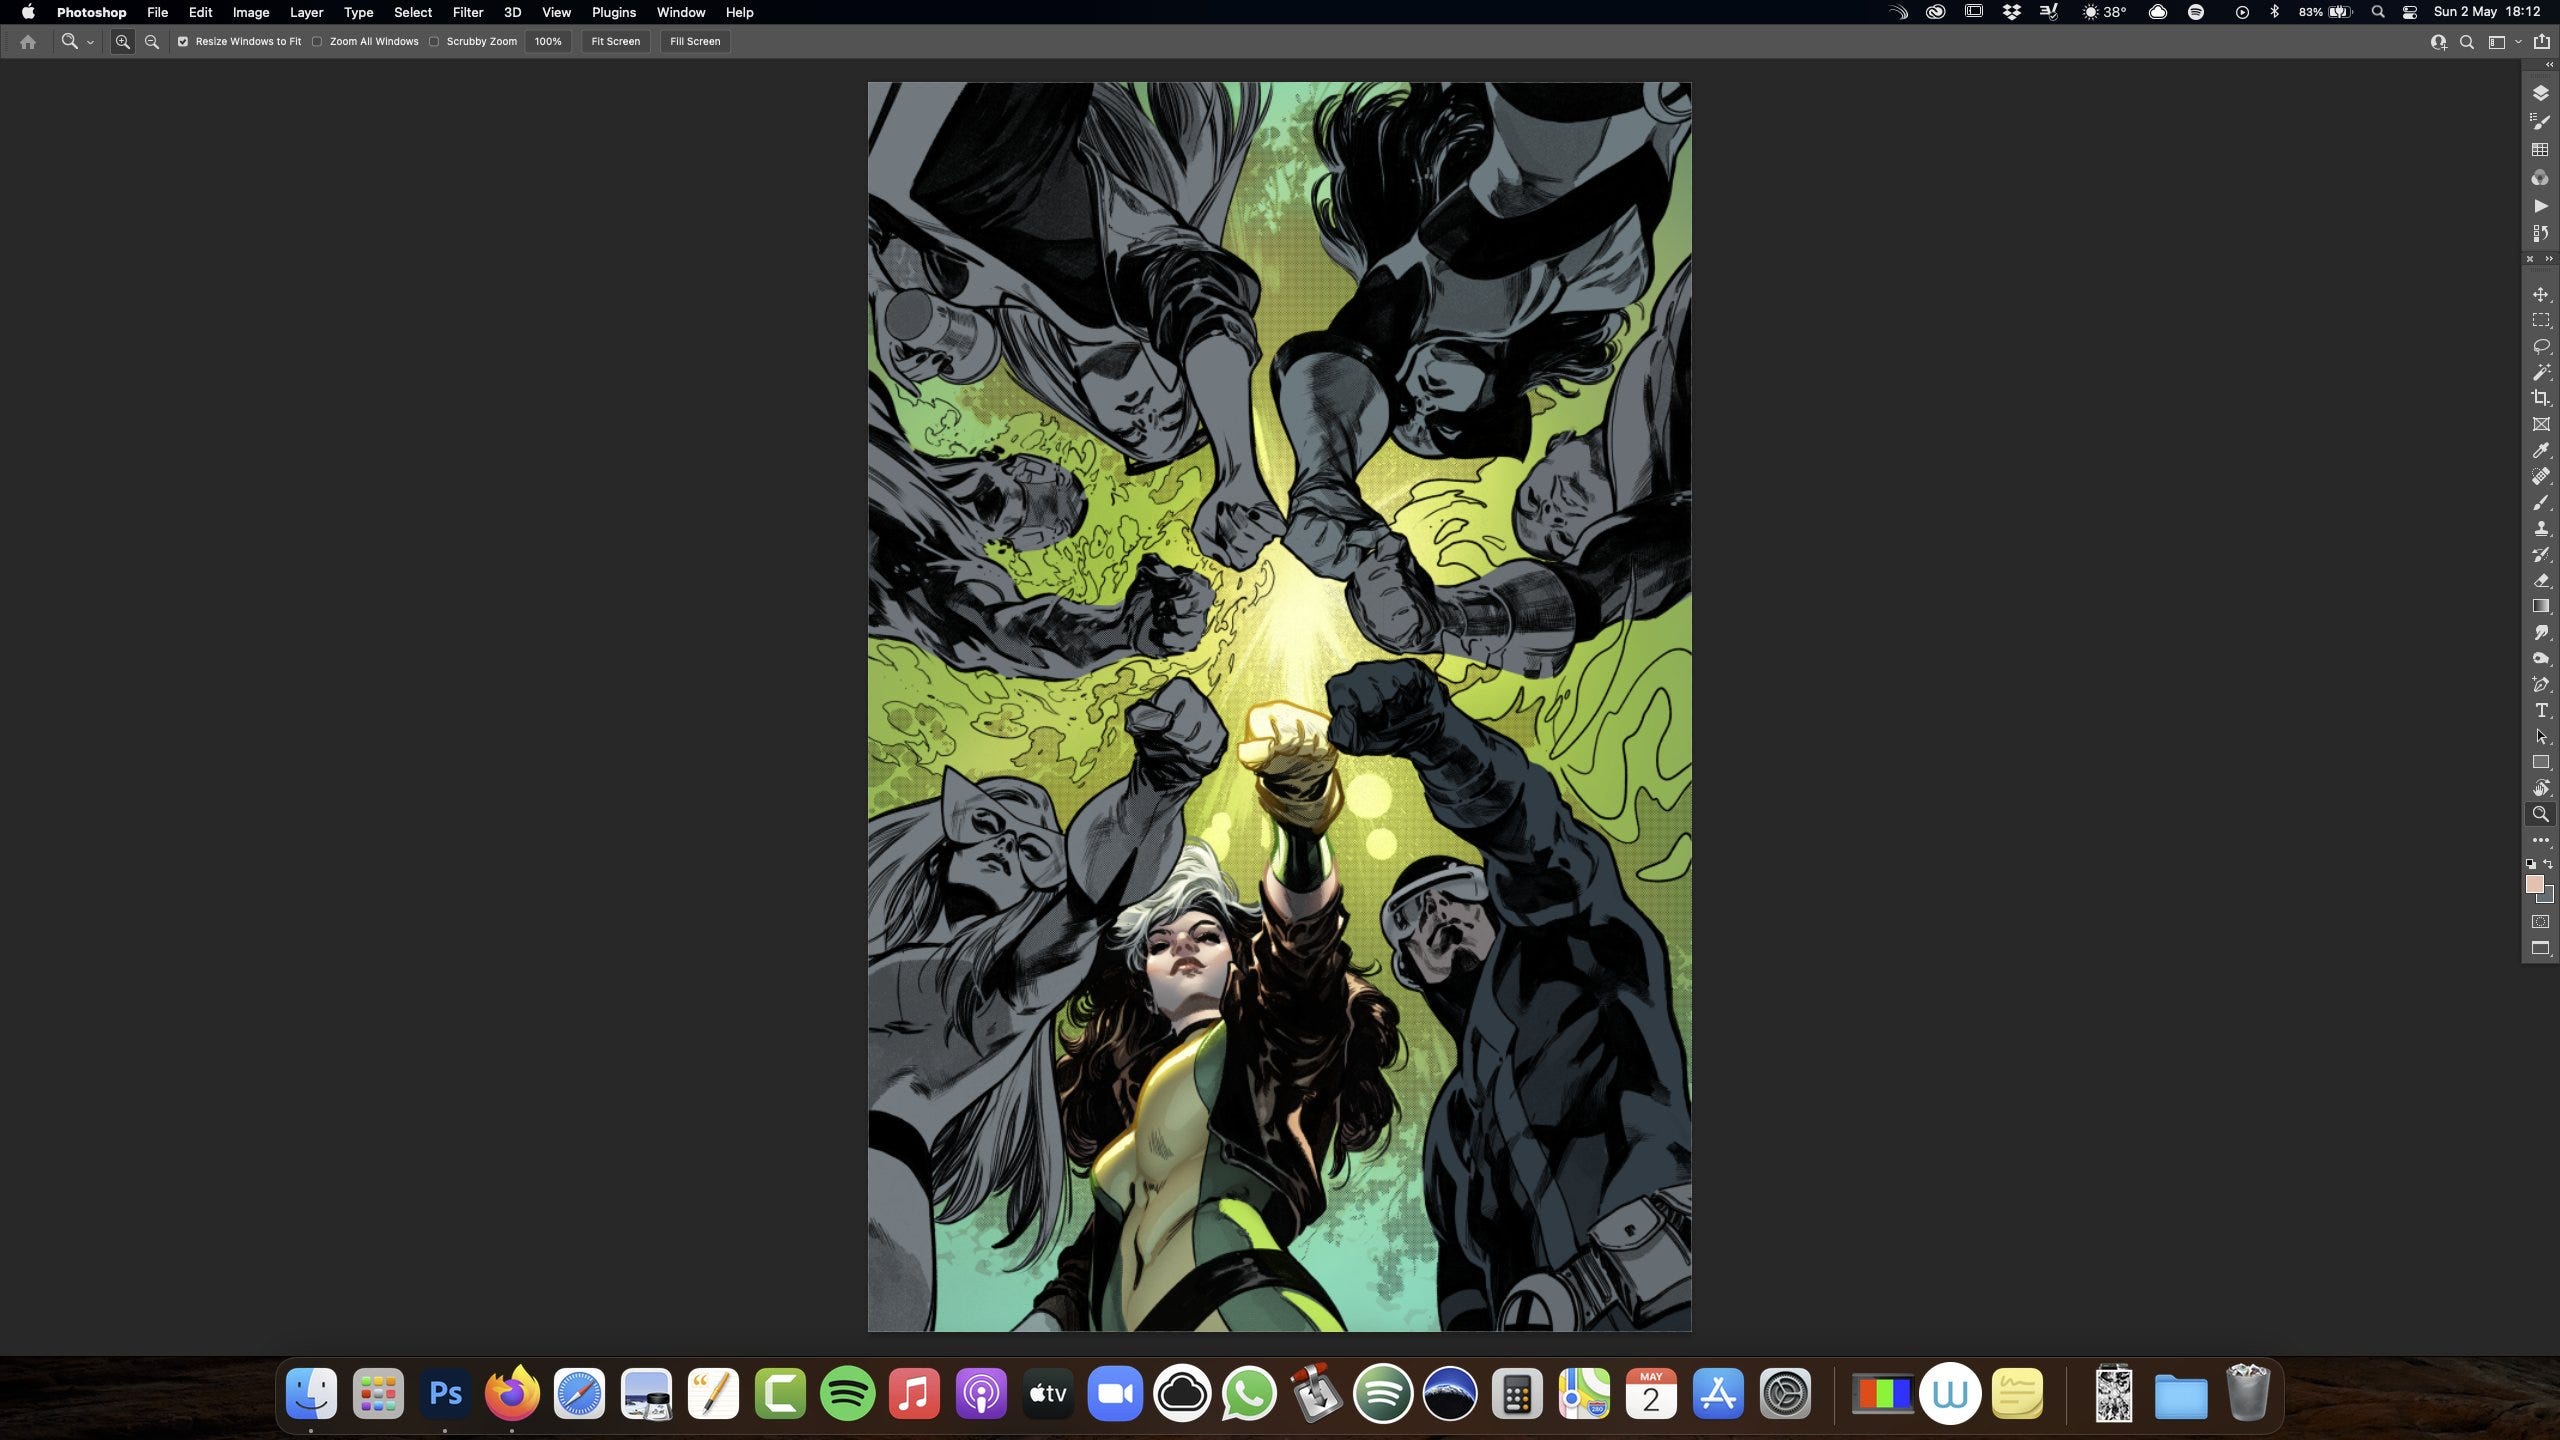Open the Layers panel icon
Viewport: 2560px width, 1440px height.
2540,93
